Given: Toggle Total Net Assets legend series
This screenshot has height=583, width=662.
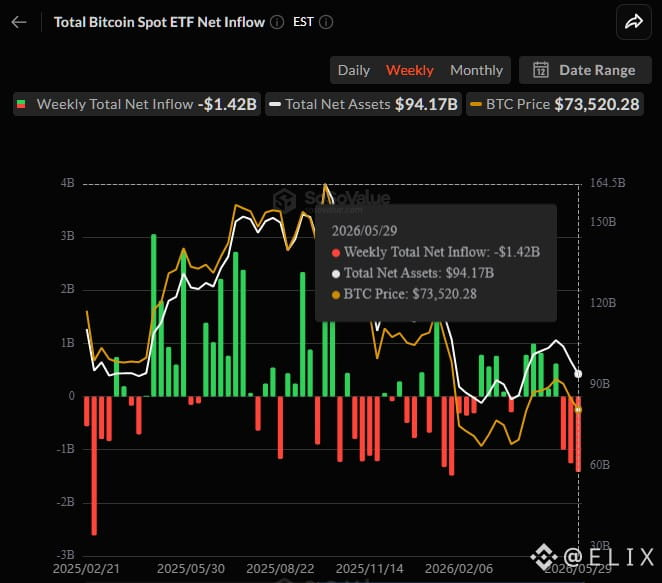Looking at the screenshot, I should click(x=364, y=104).
